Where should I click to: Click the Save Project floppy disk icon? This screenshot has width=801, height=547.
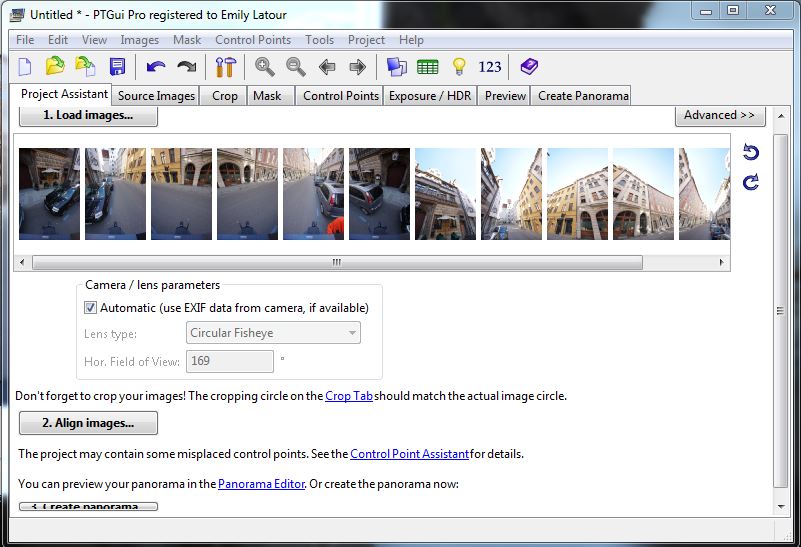(x=117, y=67)
